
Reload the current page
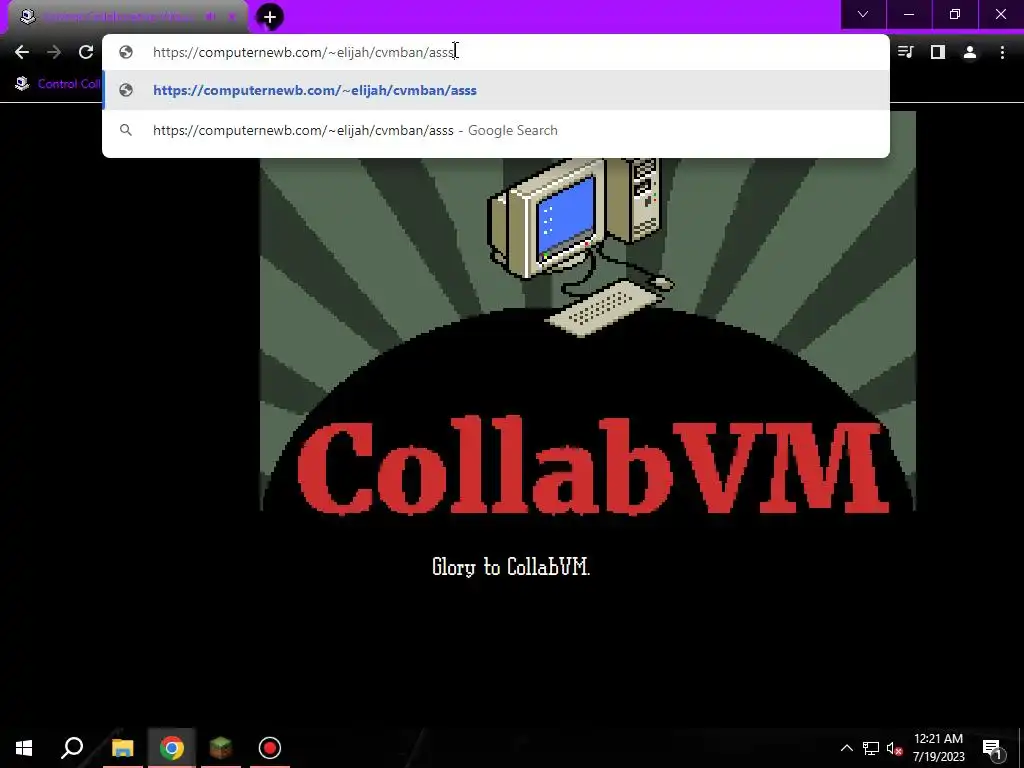coord(86,52)
